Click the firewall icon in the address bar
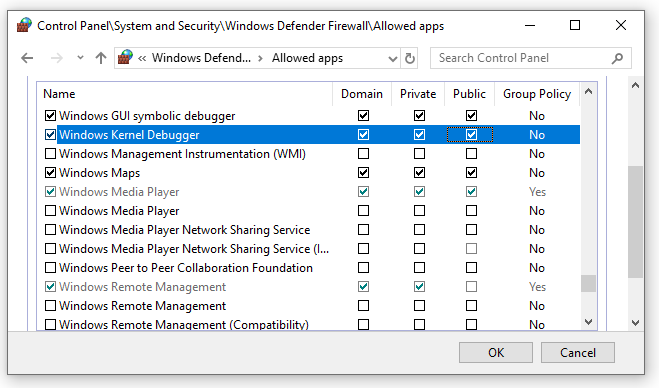 125,57
